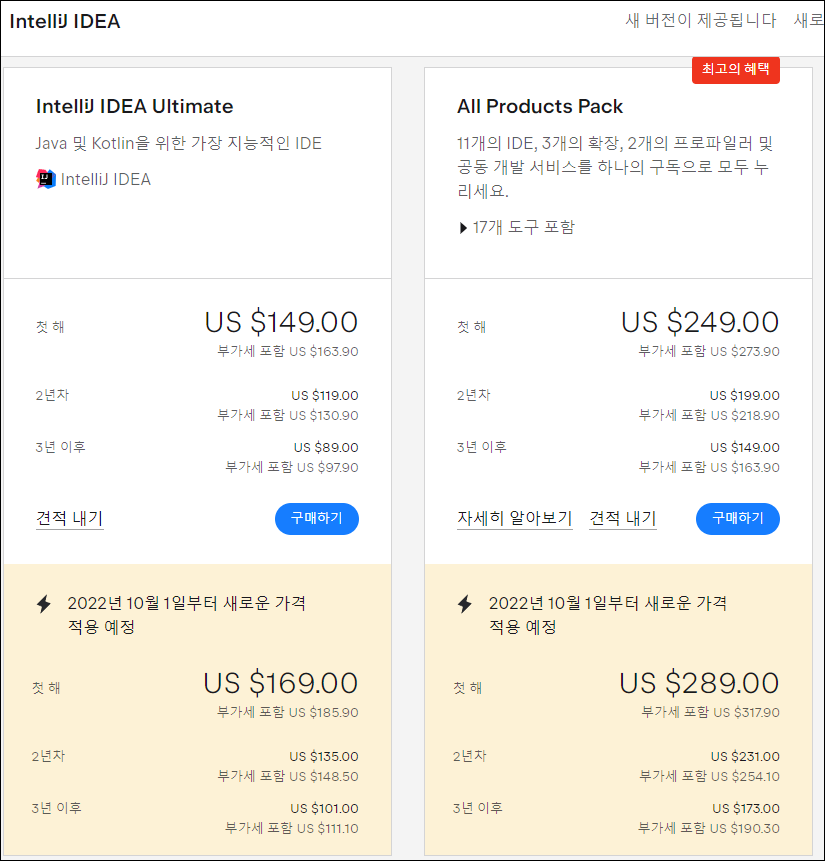Open "견적 내기" link under All Products Pack
The width and height of the screenshot is (825, 861).
pos(623,518)
